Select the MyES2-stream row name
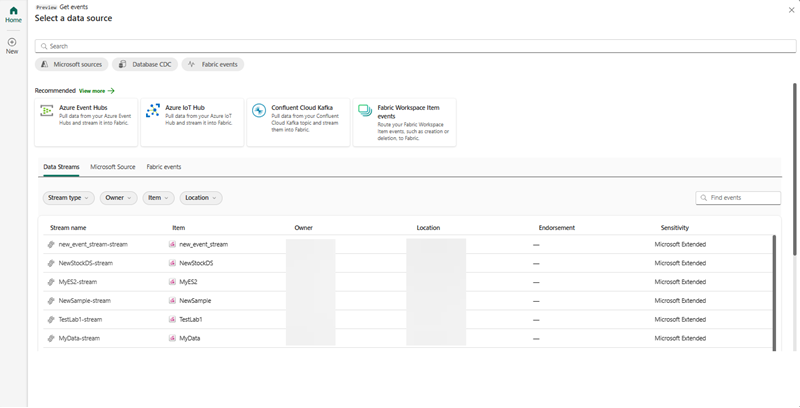The width and height of the screenshot is (800, 408). [78, 282]
